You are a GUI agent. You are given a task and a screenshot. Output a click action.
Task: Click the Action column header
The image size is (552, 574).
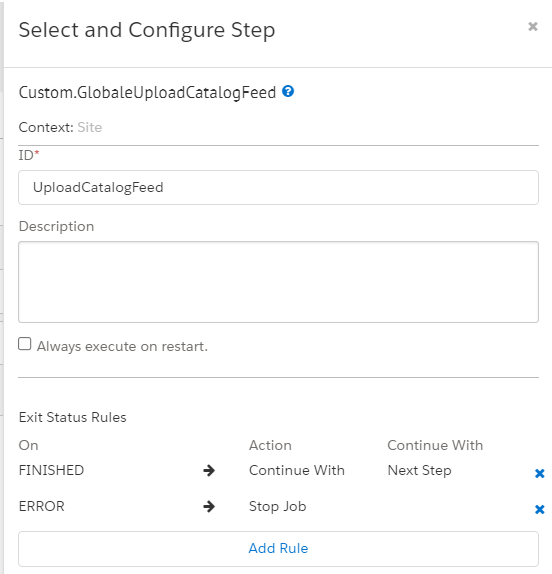pos(270,446)
